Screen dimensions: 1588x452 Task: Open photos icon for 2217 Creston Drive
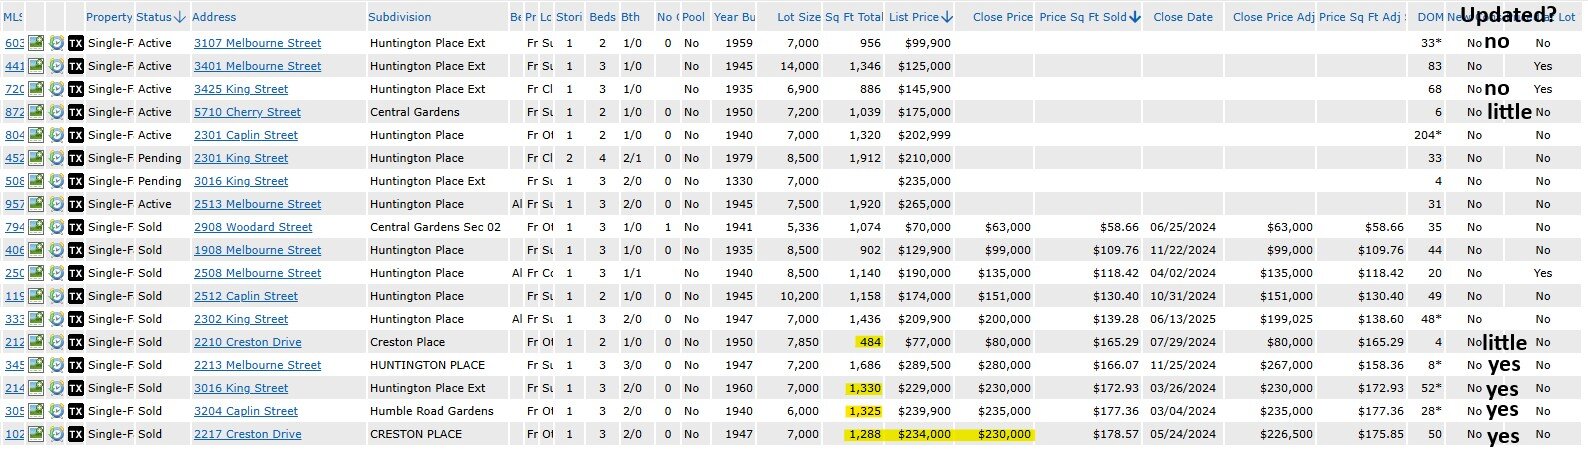pyautogui.click(x=36, y=434)
